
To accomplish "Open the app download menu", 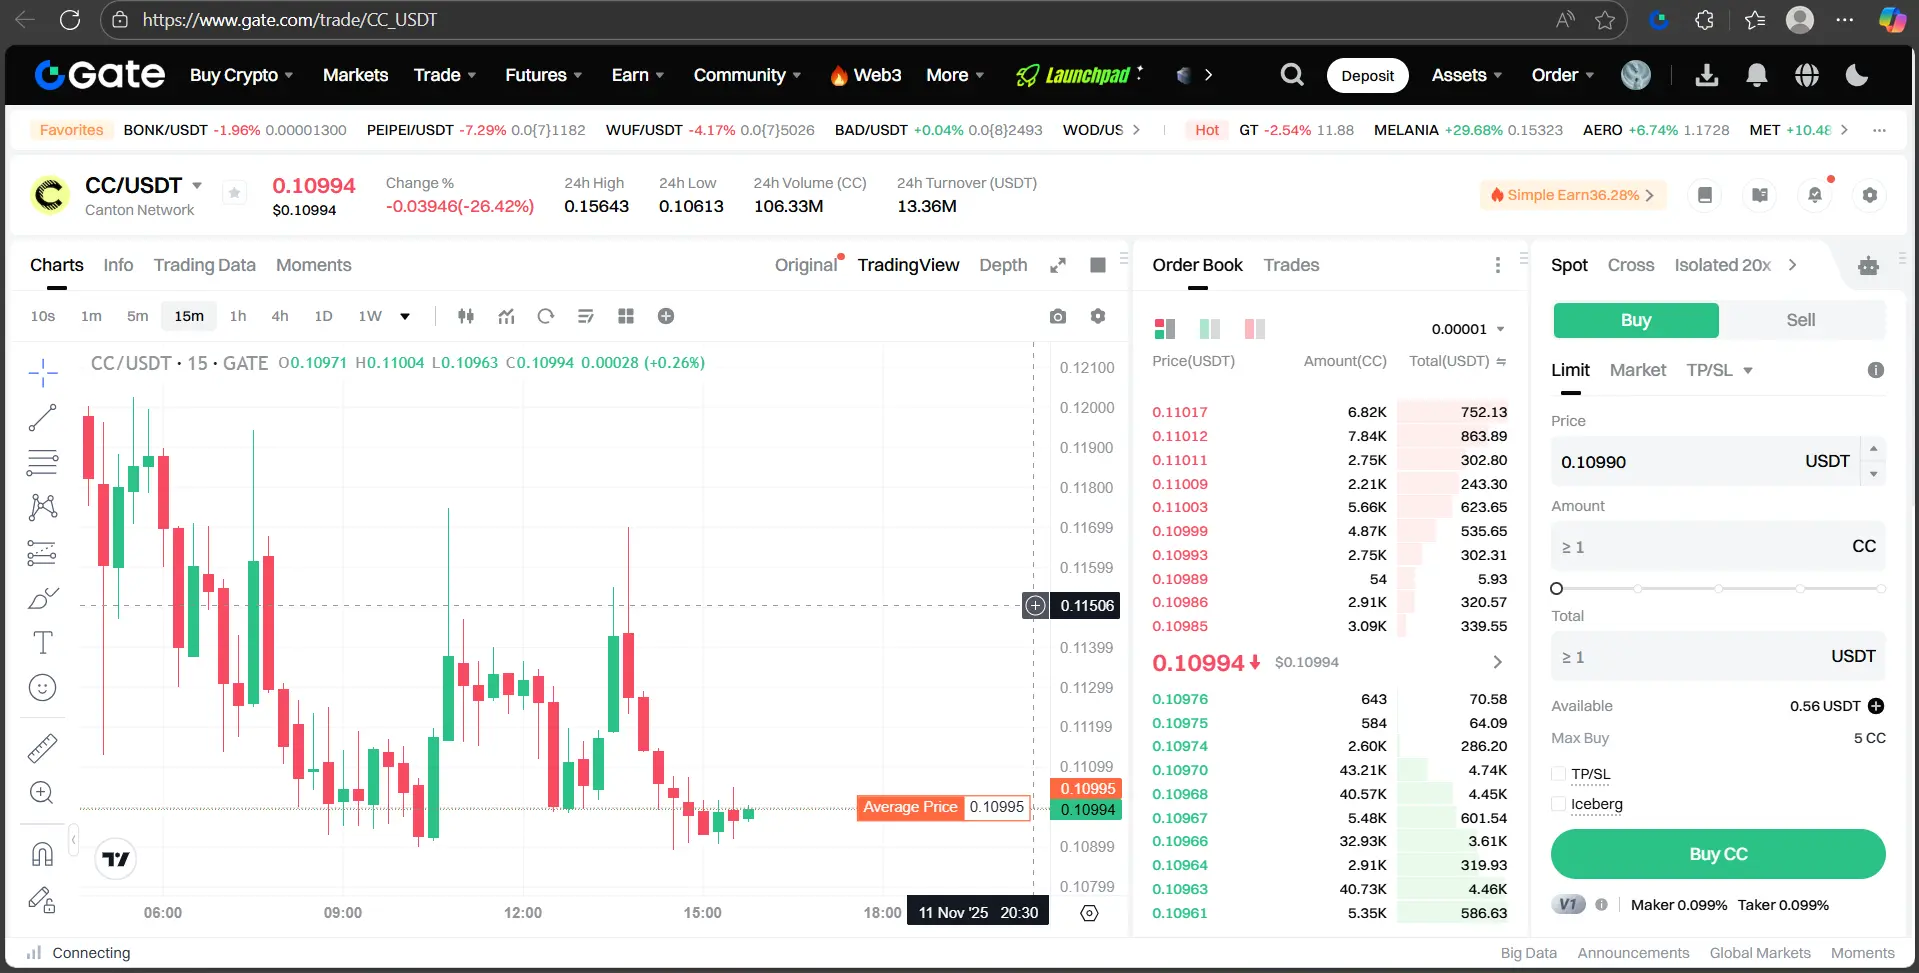I will 1707,75.
